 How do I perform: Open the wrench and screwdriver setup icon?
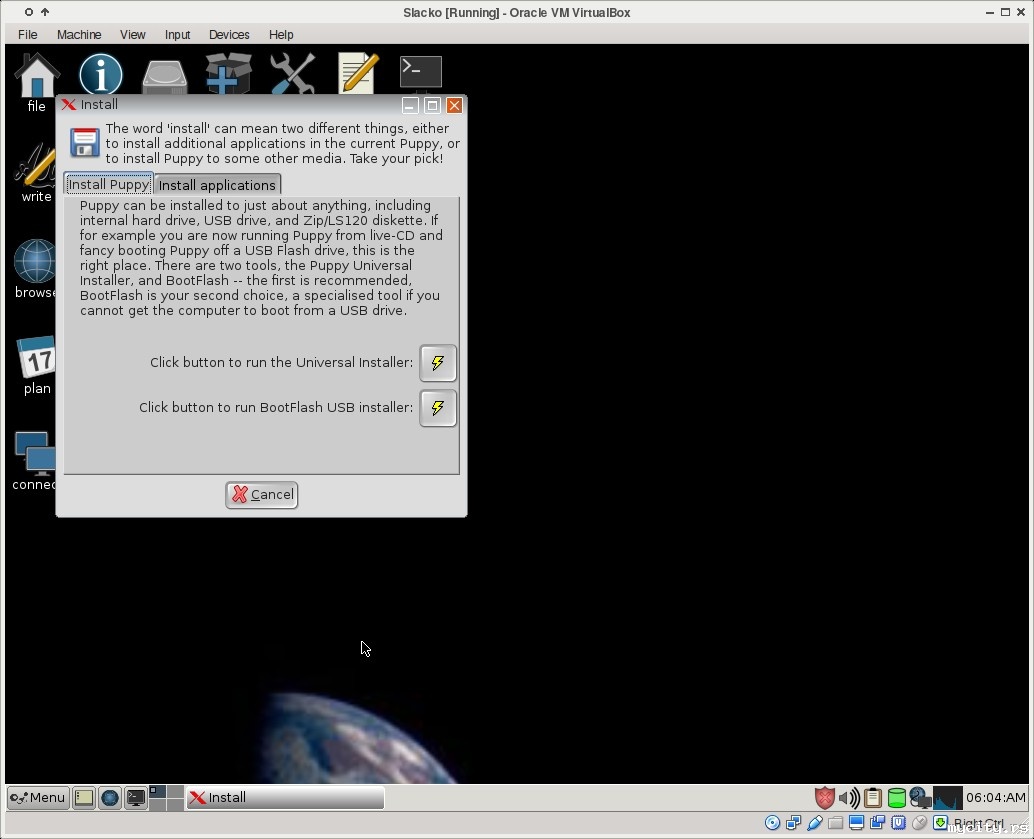292,74
